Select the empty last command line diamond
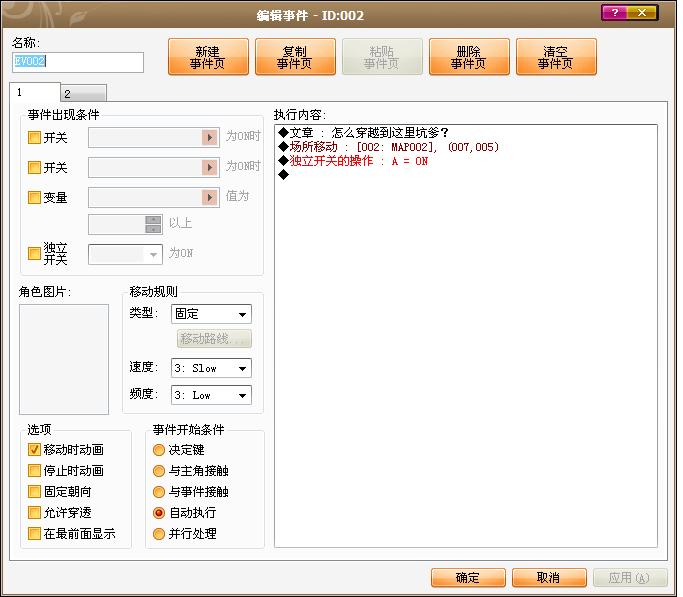 284,175
